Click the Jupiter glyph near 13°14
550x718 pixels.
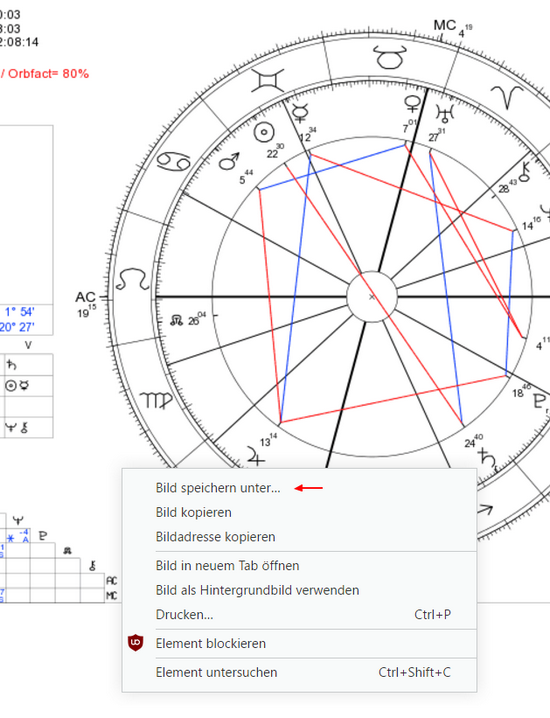tap(256, 456)
